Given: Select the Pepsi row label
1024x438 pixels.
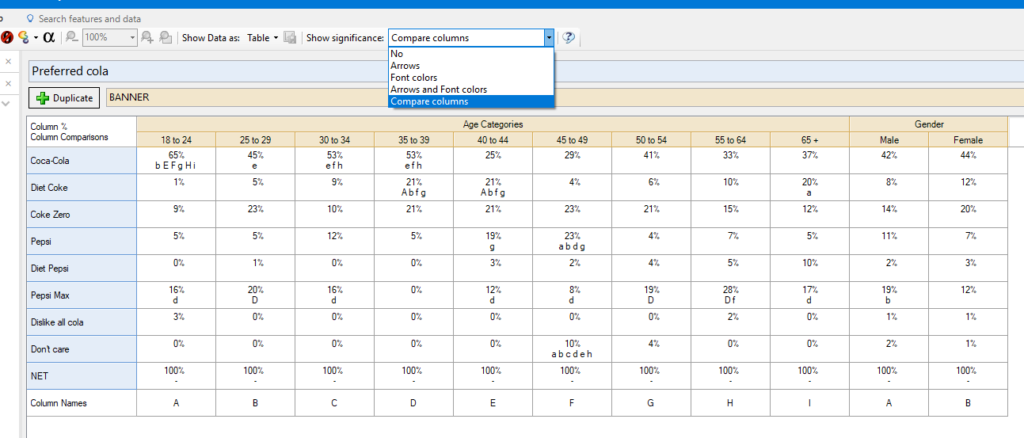Looking at the screenshot, I should click(82, 242).
